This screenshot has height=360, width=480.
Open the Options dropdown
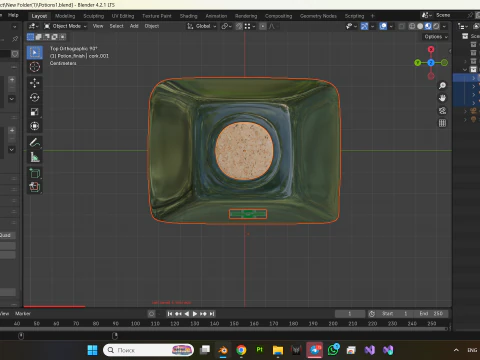(436, 37)
